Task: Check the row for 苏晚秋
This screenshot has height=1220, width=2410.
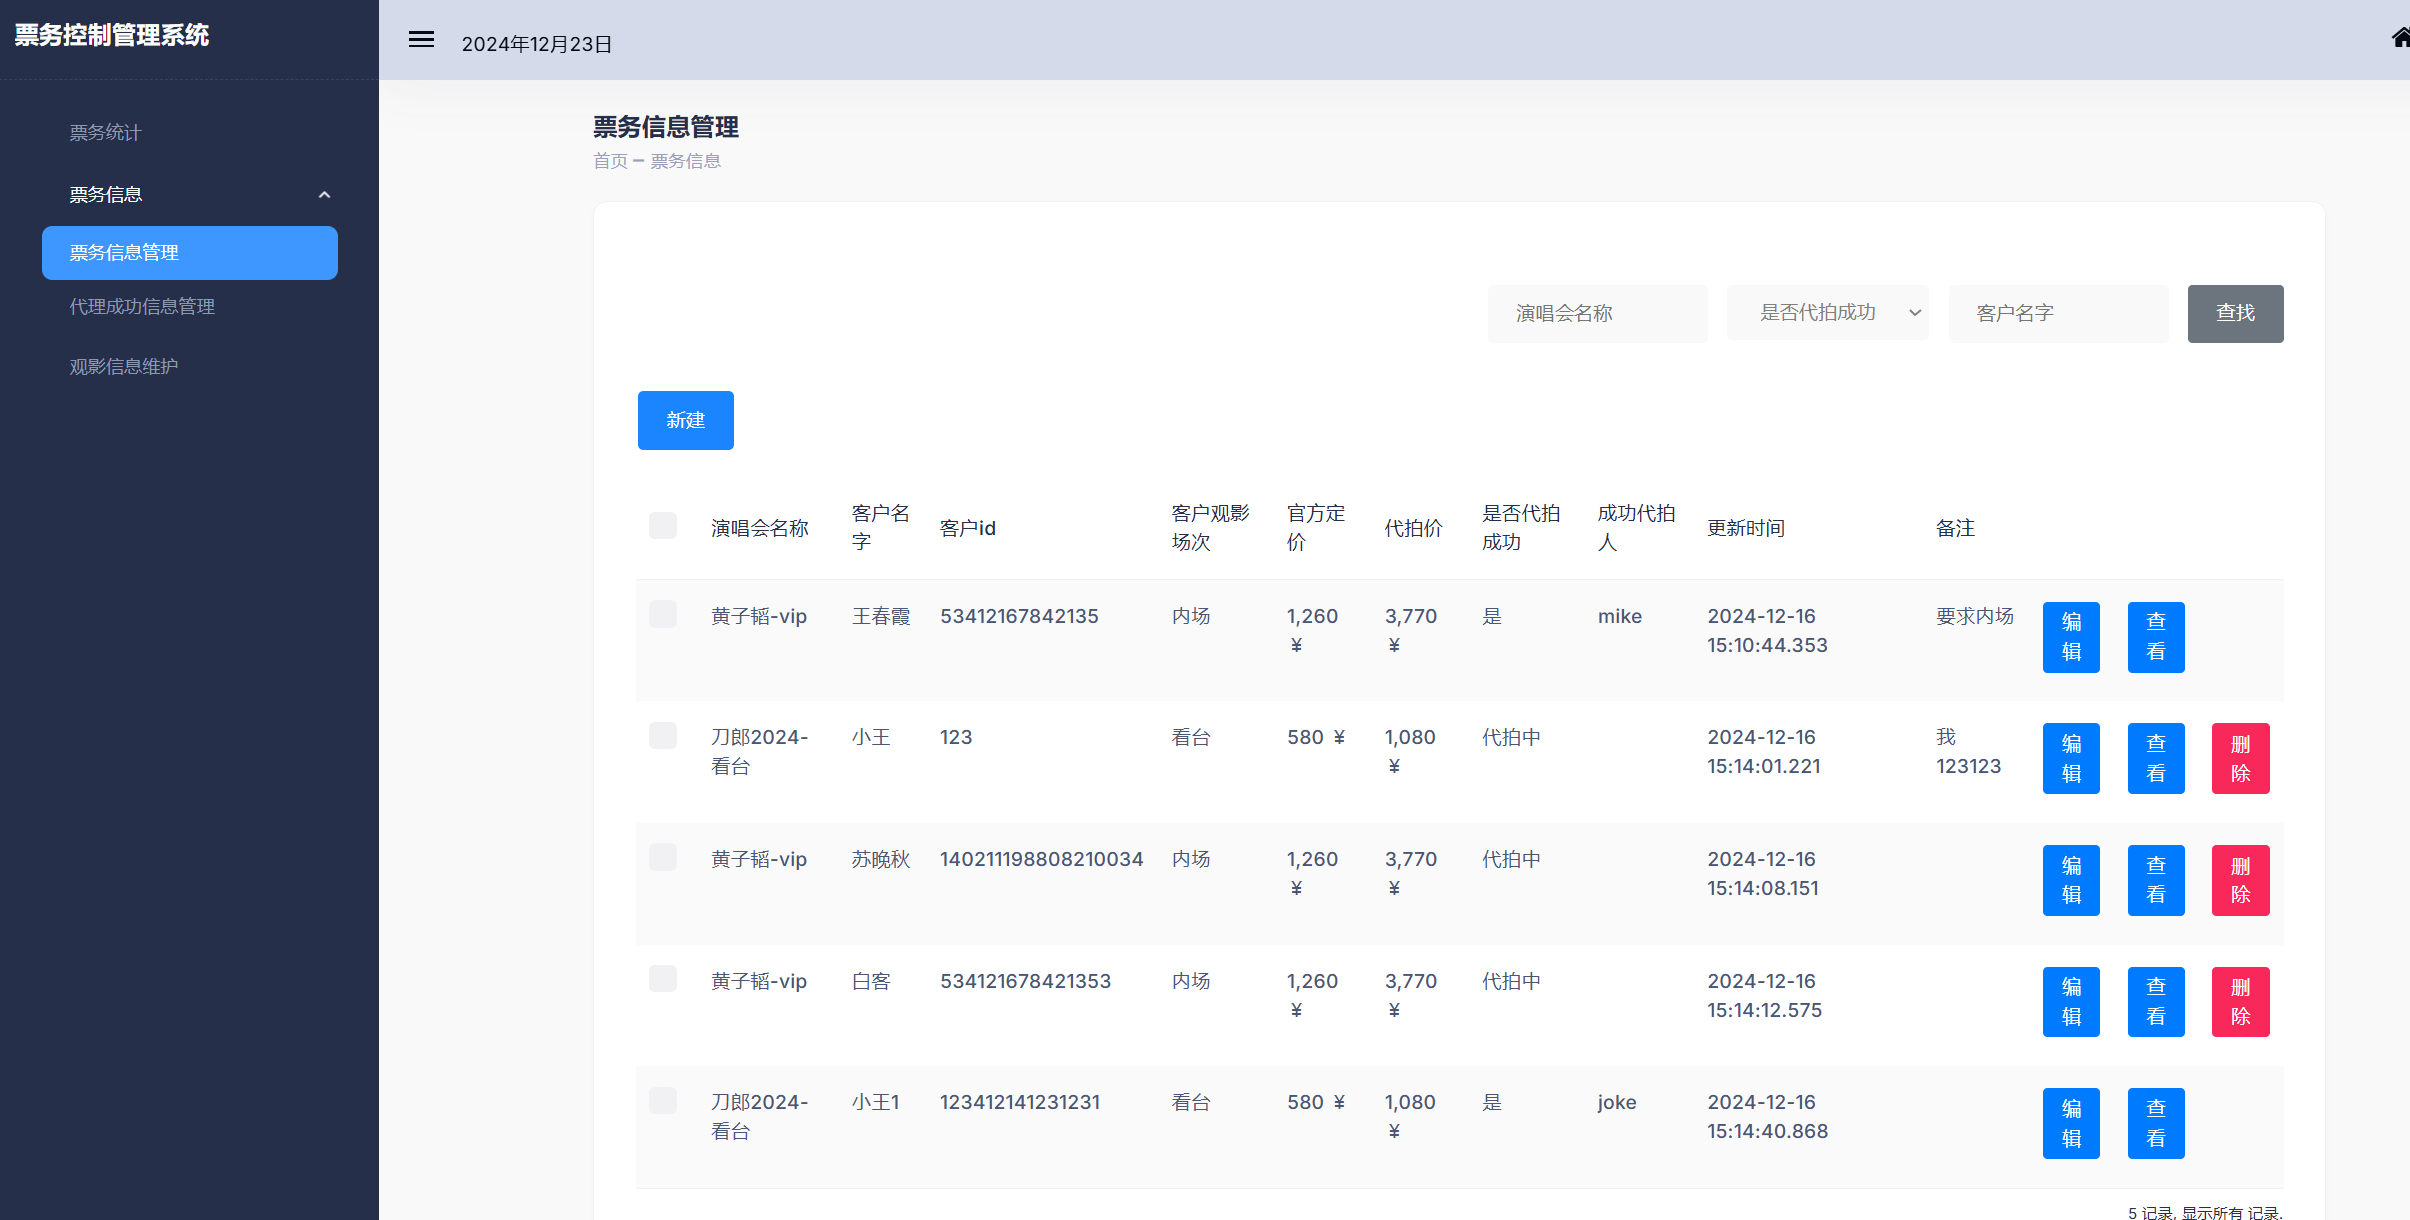Action: pyautogui.click(x=663, y=857)
